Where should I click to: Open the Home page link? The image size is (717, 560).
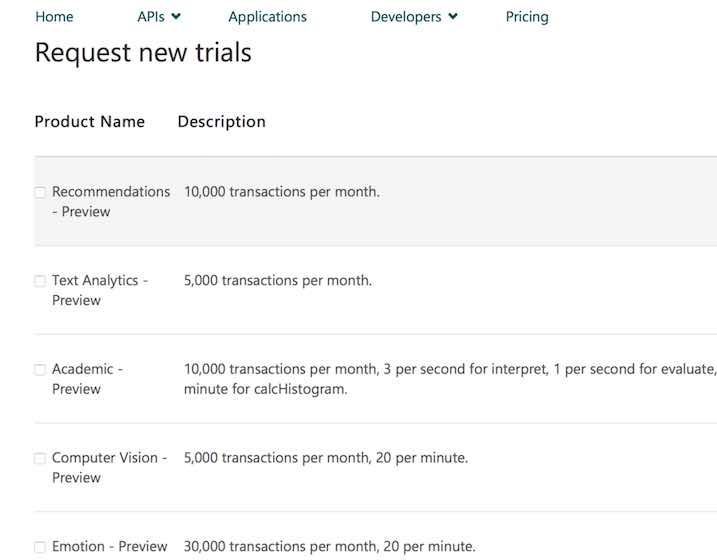point(54,17)
